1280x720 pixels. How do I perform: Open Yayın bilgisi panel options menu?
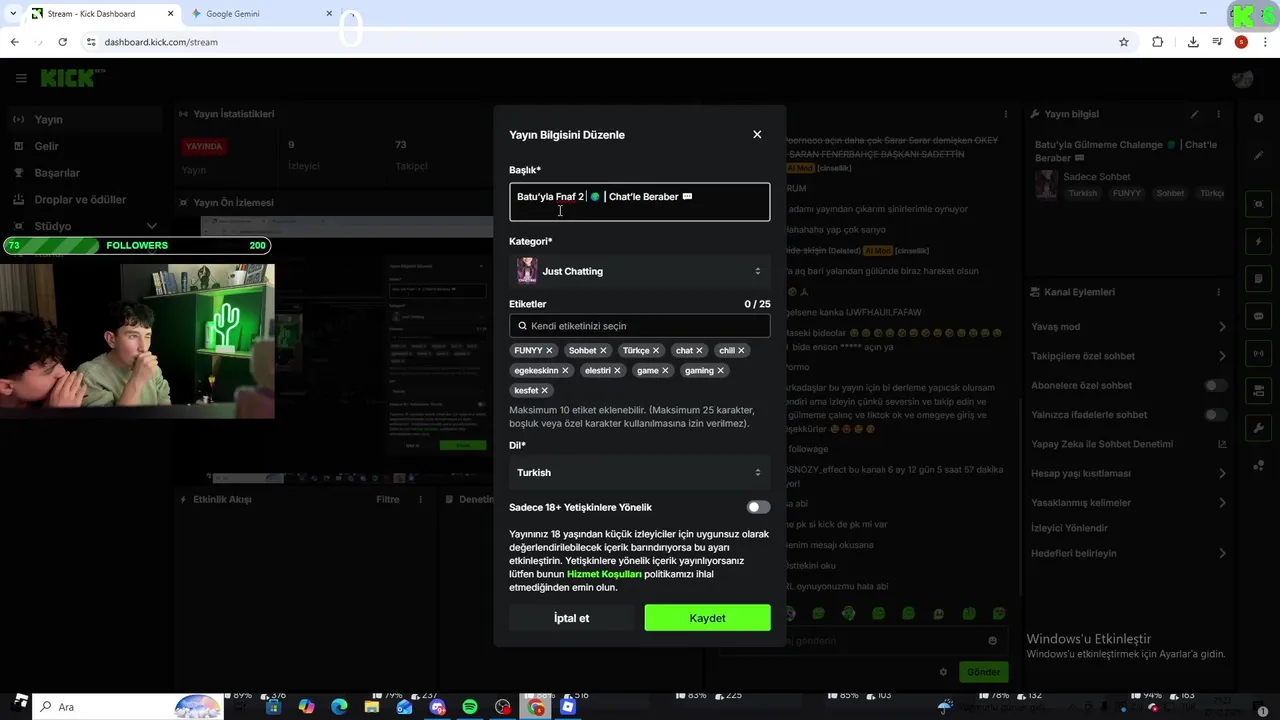1218,114
